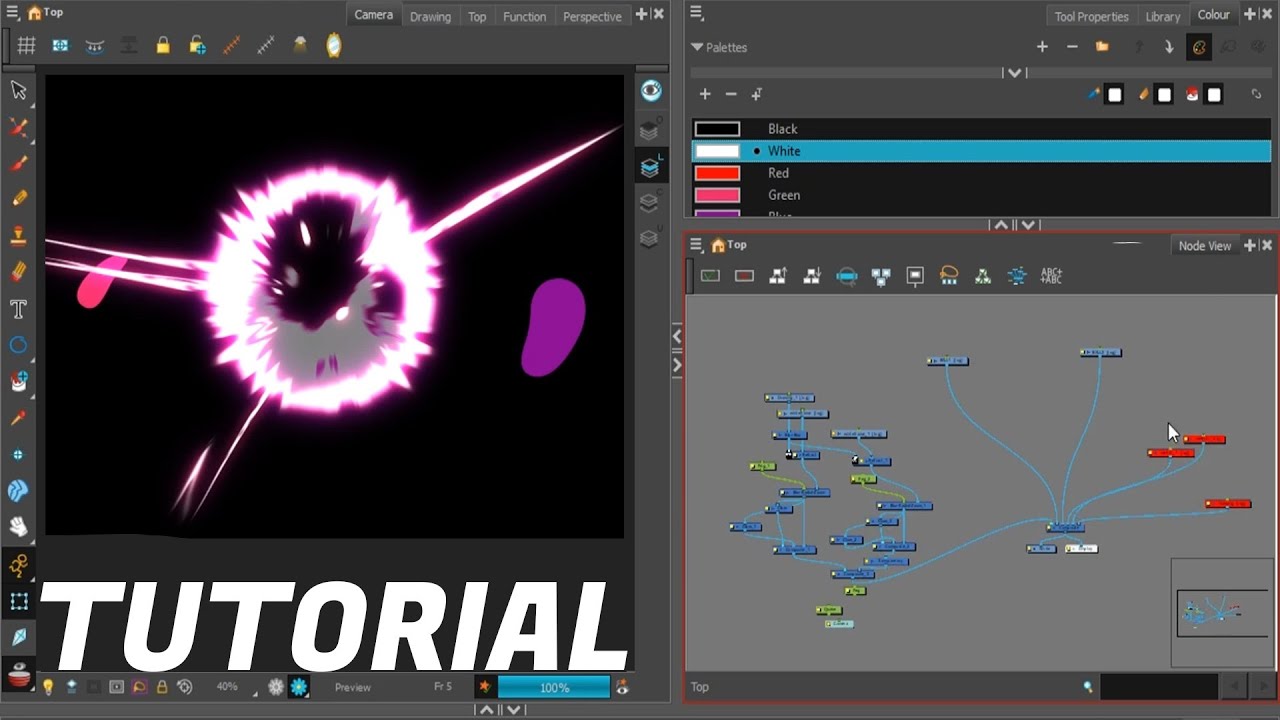Open the 40% zoom level dropdown

[x=227, y=687]
